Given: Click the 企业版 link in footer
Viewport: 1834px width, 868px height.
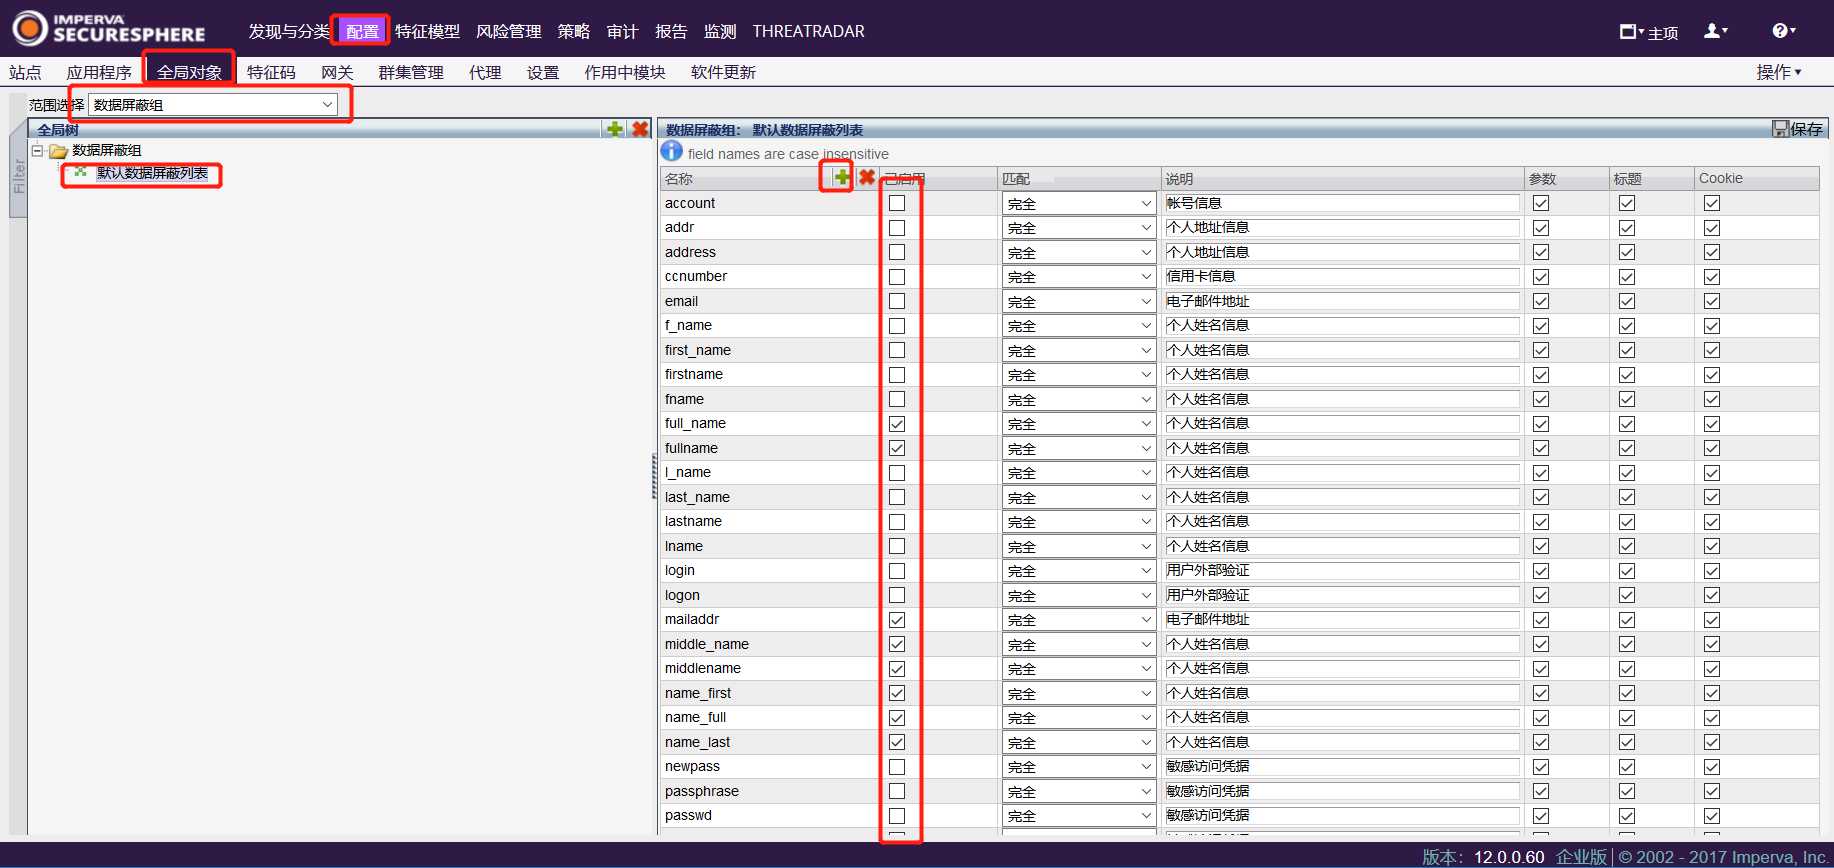Looking at the screenshot, I should pyautogui.click(x=1581, y=857).
